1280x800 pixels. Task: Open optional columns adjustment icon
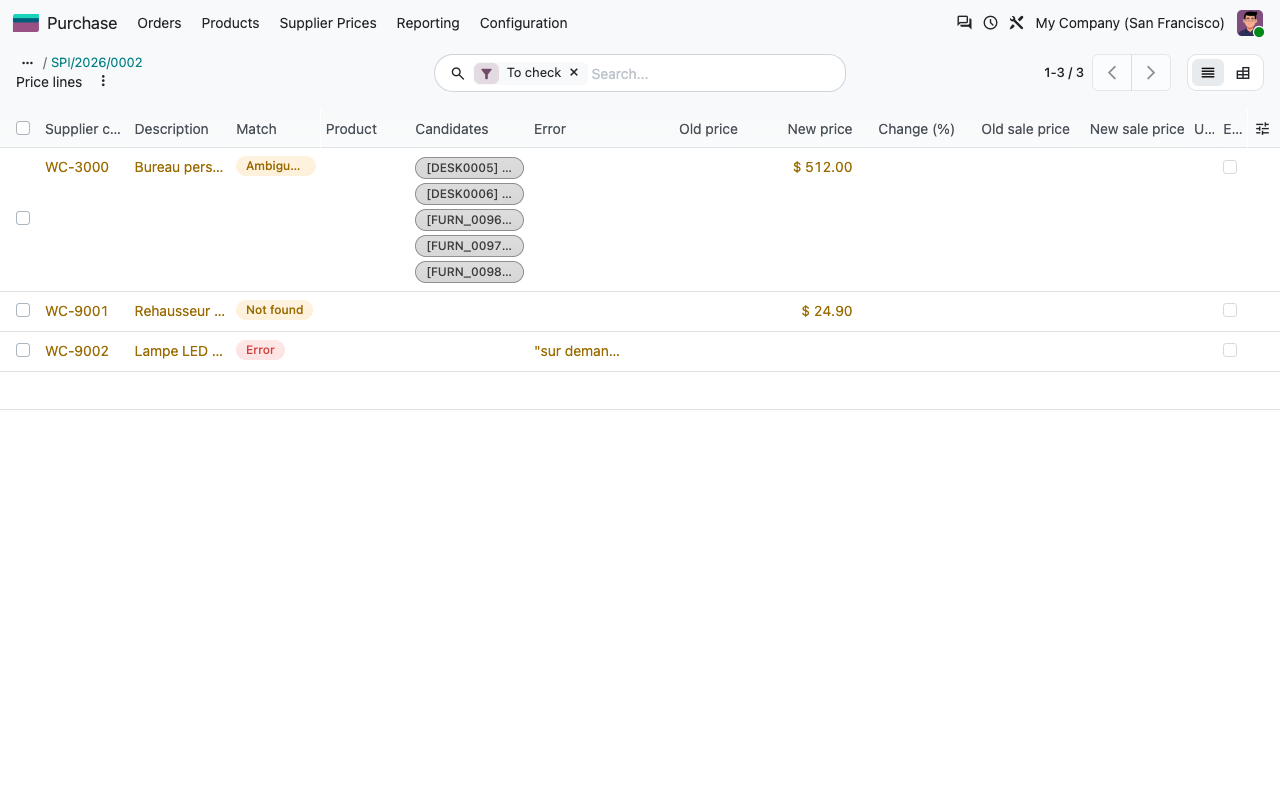1262,129
